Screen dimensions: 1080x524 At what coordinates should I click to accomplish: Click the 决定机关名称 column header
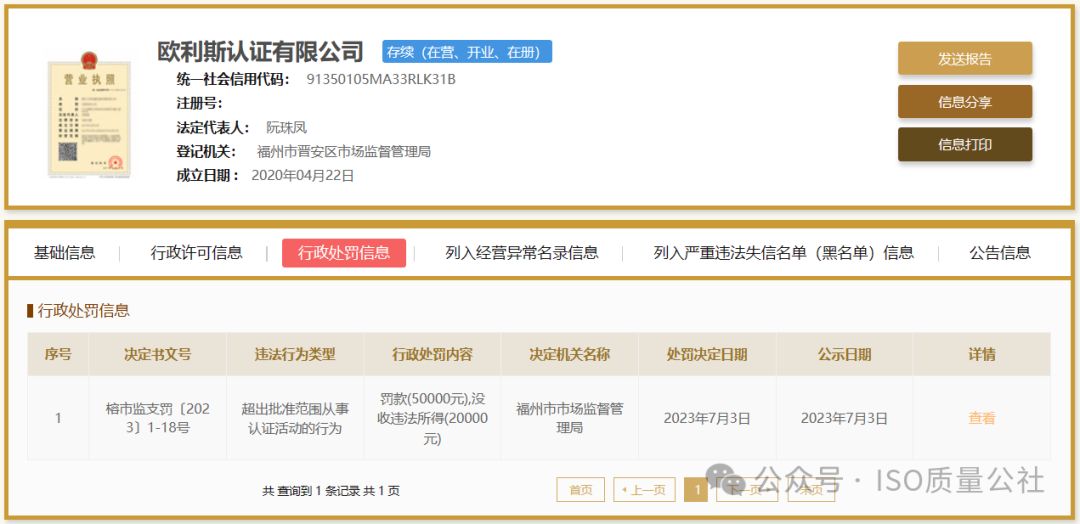click(x=570, y=355)
